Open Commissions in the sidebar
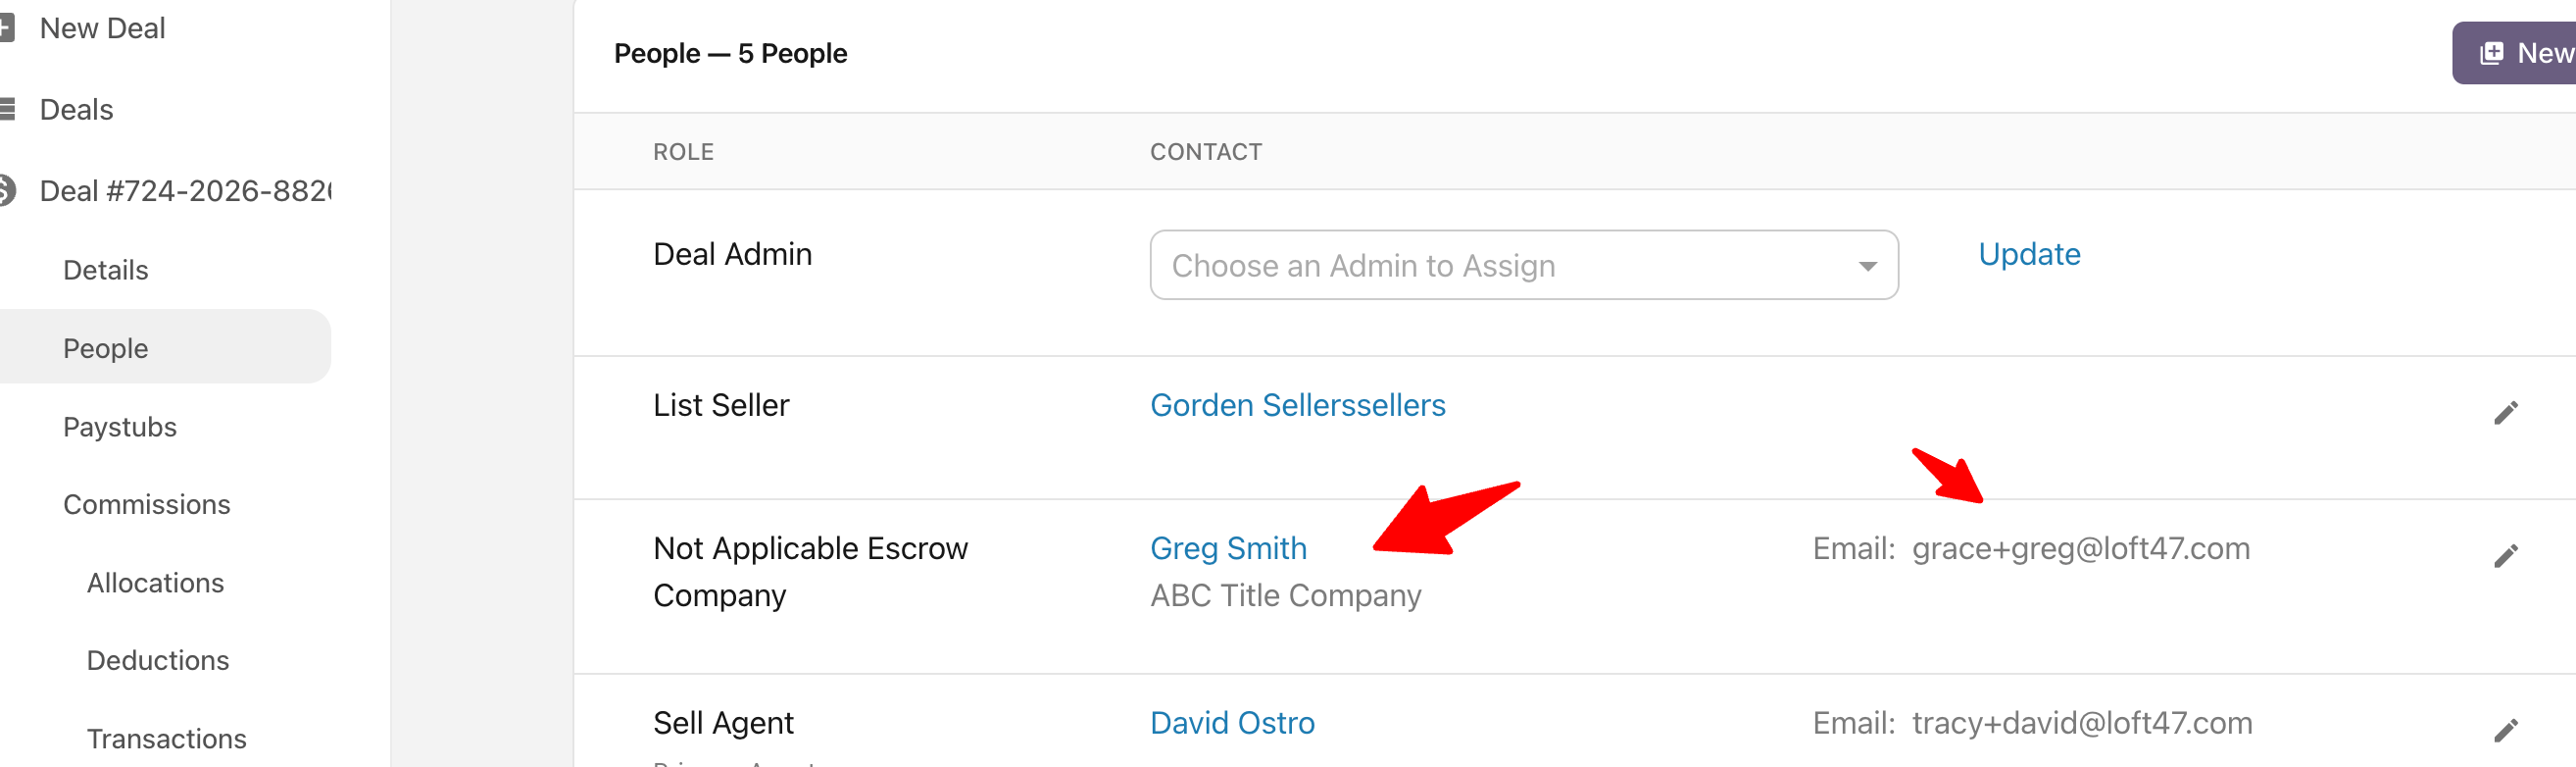Screen dimensions: 2576x767 pos(147,504)
